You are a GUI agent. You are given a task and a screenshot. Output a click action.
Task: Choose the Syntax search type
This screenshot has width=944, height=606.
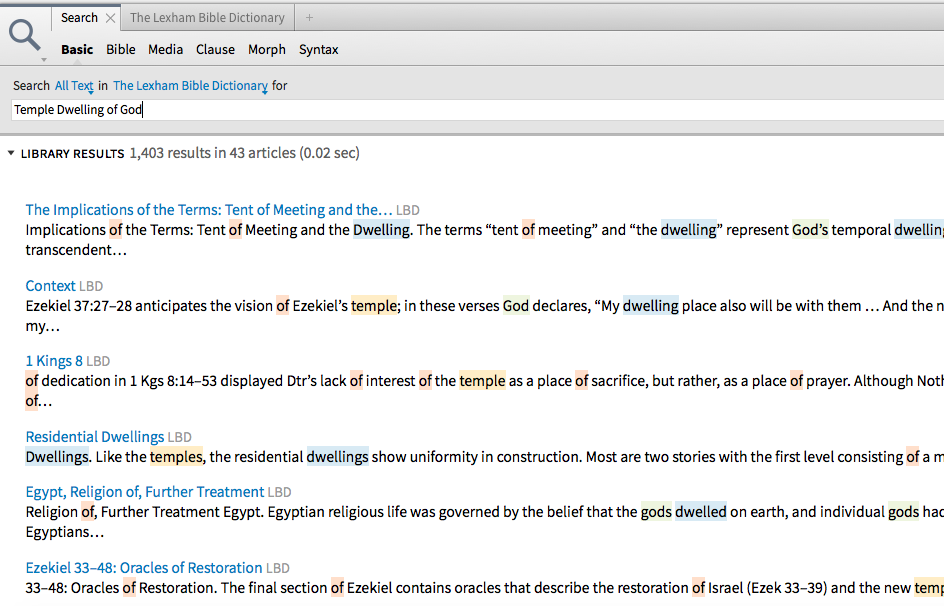(318, 49)
